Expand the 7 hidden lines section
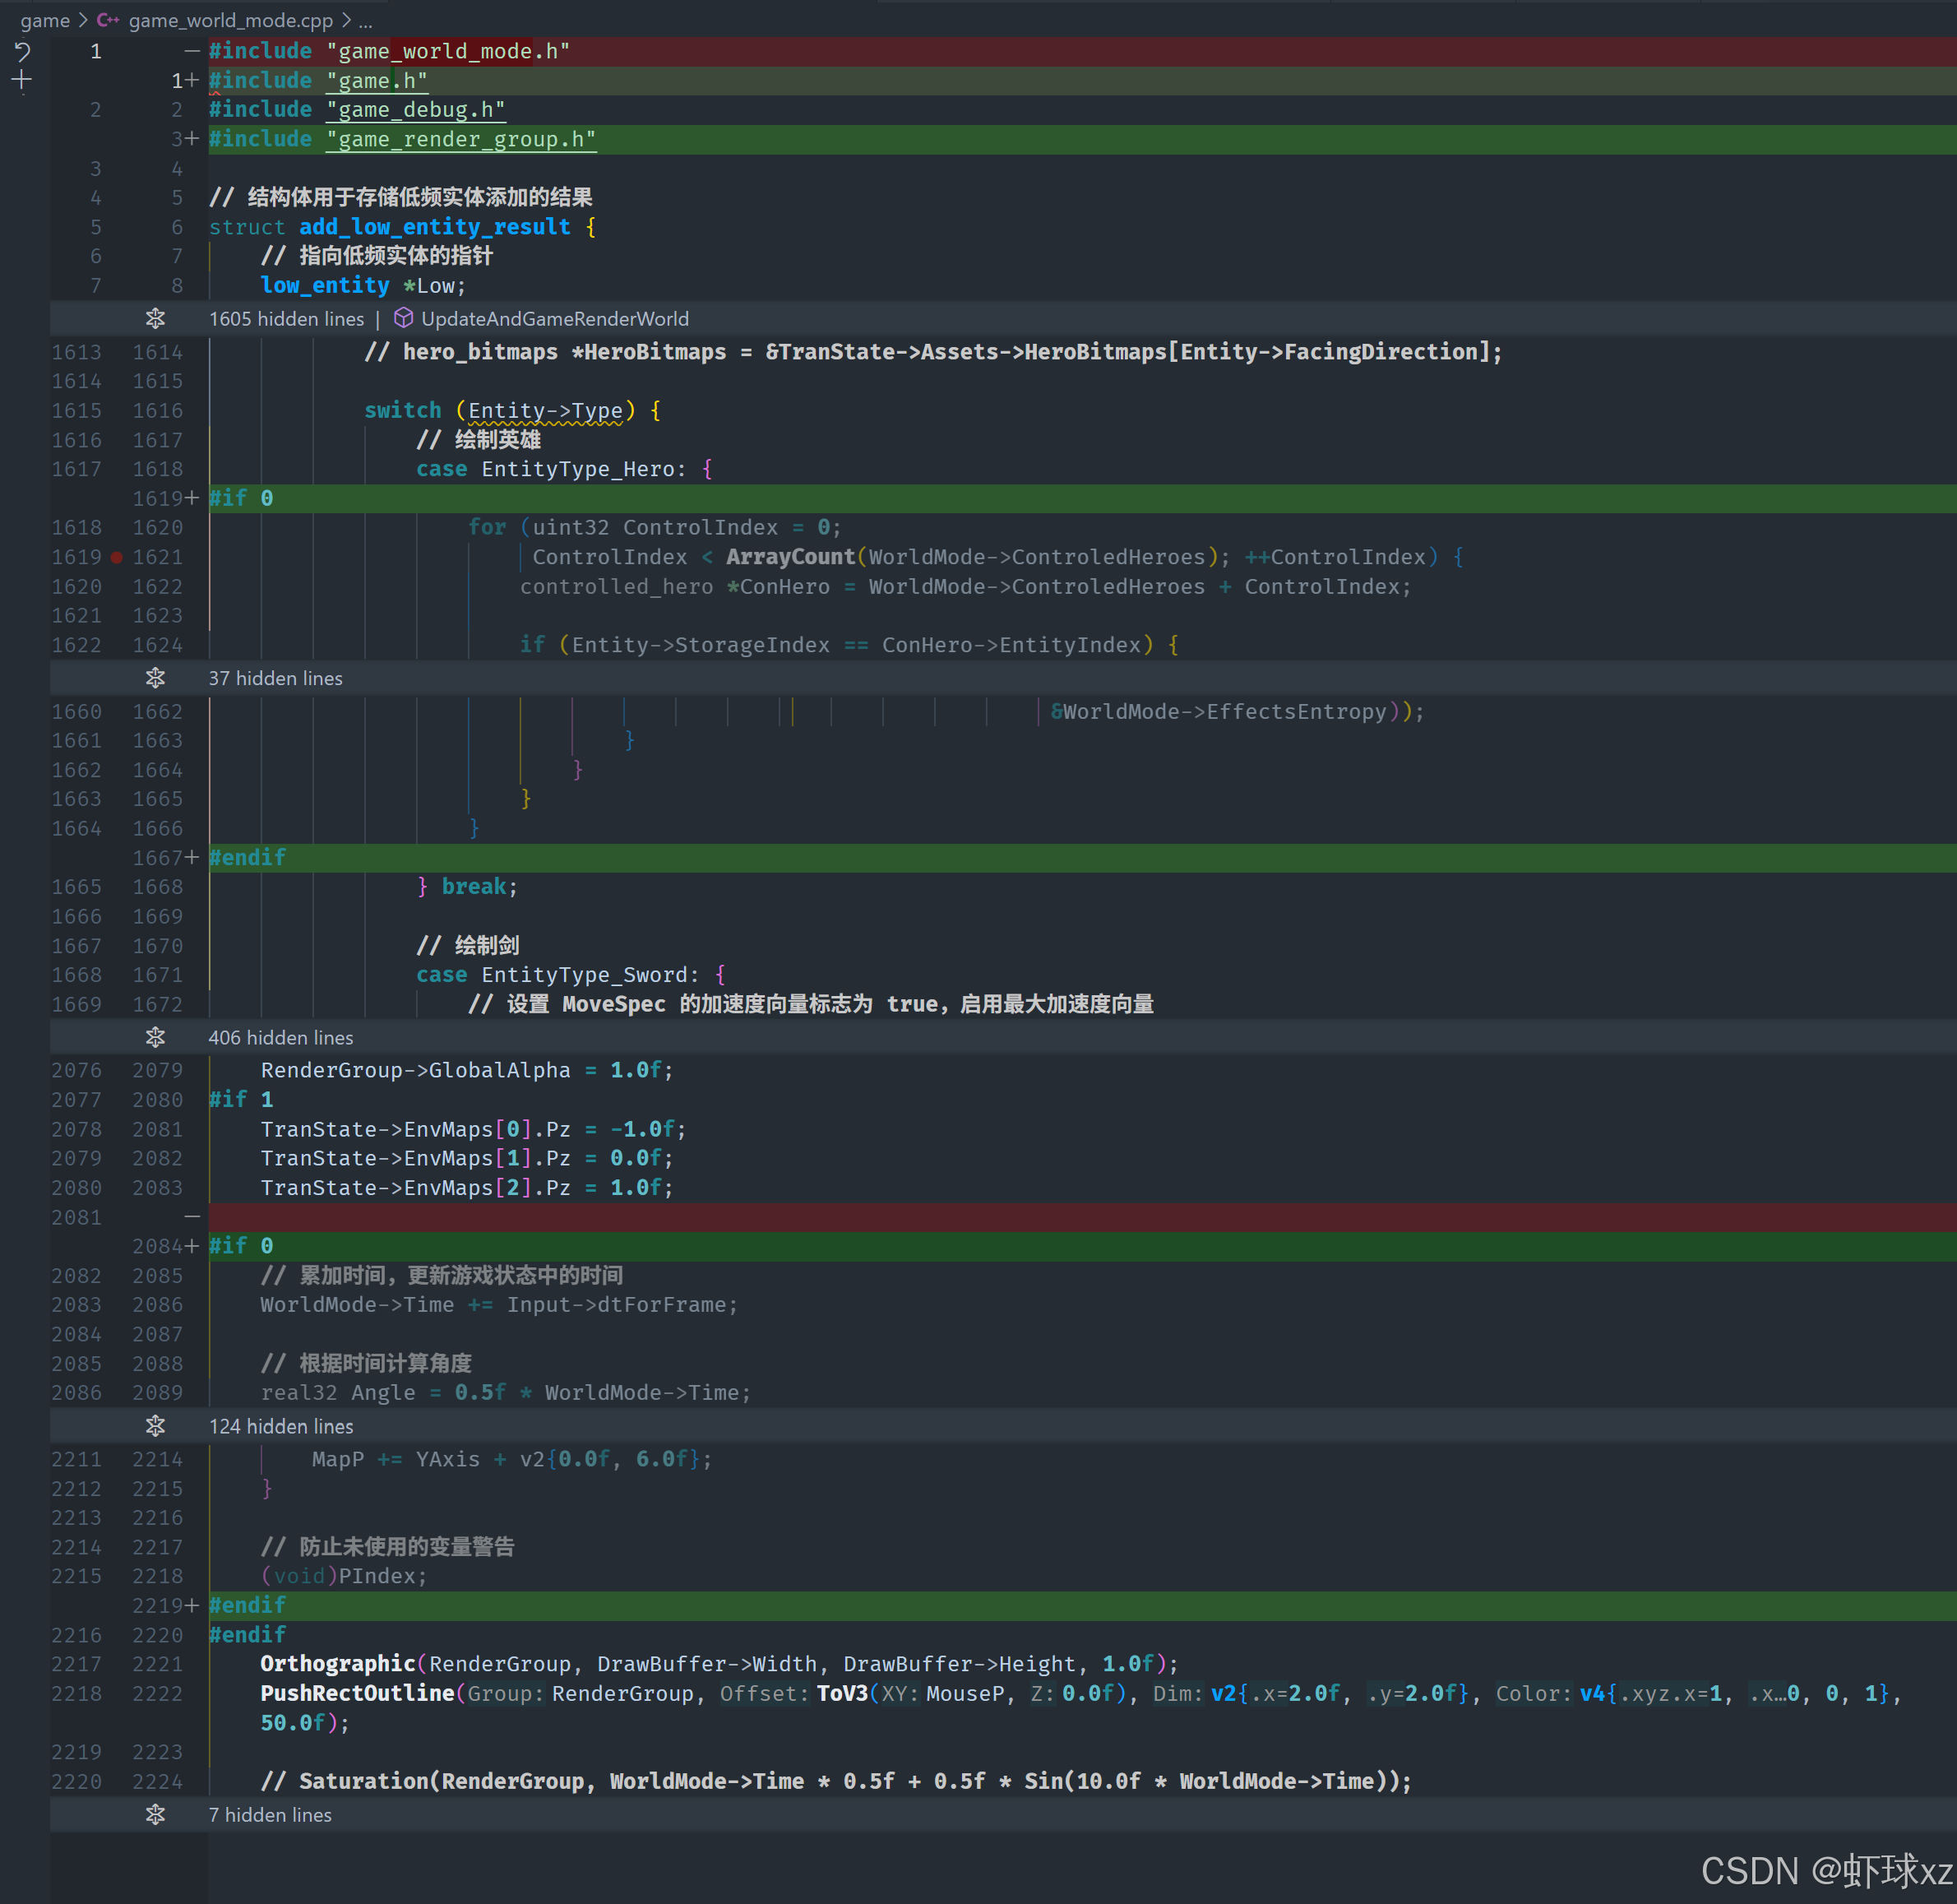 point(155,1814)
